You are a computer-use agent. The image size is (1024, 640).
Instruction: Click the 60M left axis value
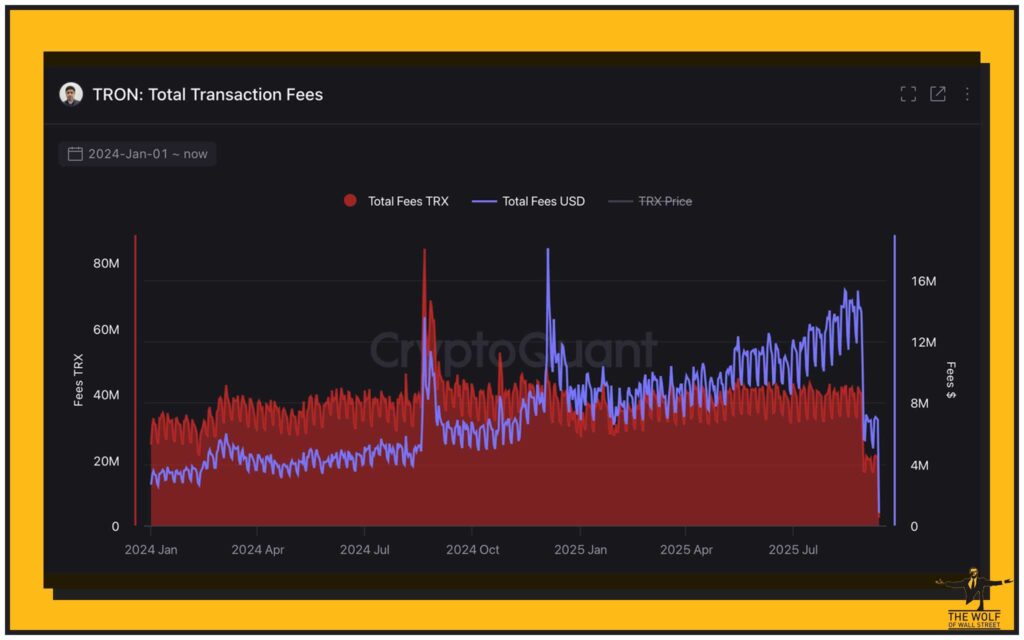106,330
